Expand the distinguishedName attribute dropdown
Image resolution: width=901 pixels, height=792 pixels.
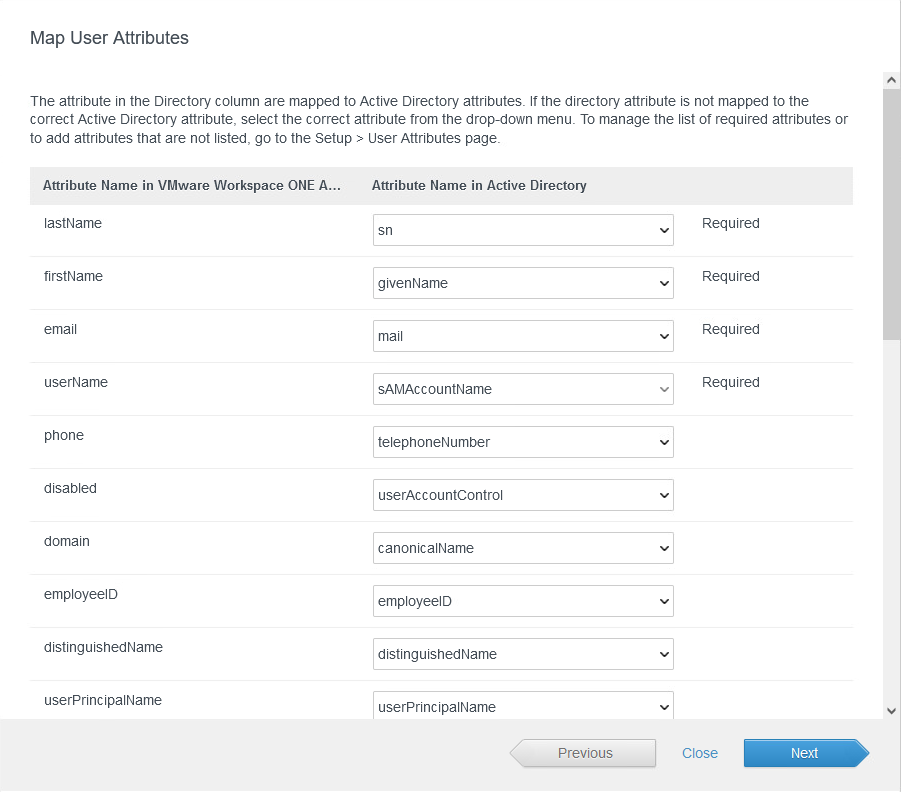coord(523,655)
